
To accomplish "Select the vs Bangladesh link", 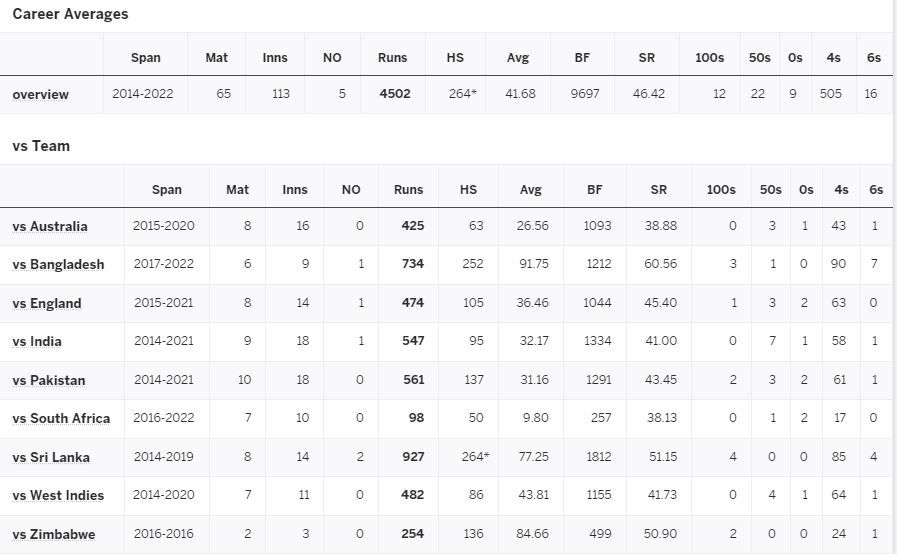I will [58, 265].
